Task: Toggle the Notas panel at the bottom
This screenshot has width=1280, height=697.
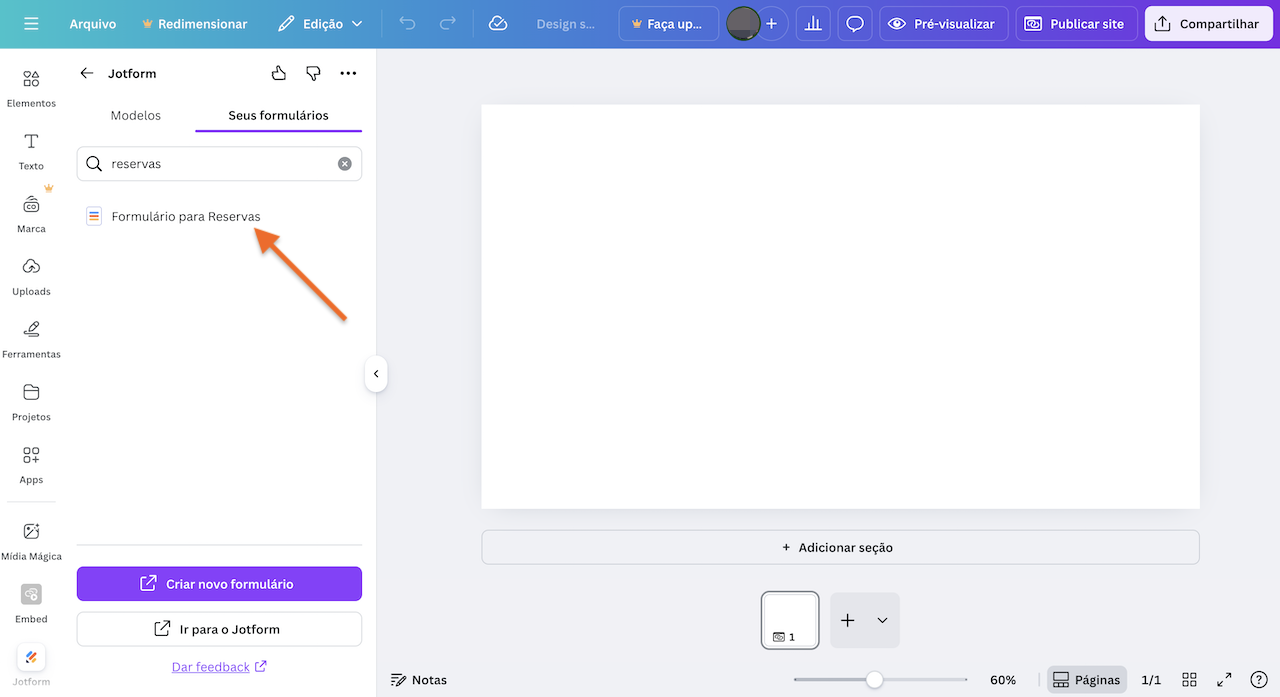Action: click(x=419, y=679)
